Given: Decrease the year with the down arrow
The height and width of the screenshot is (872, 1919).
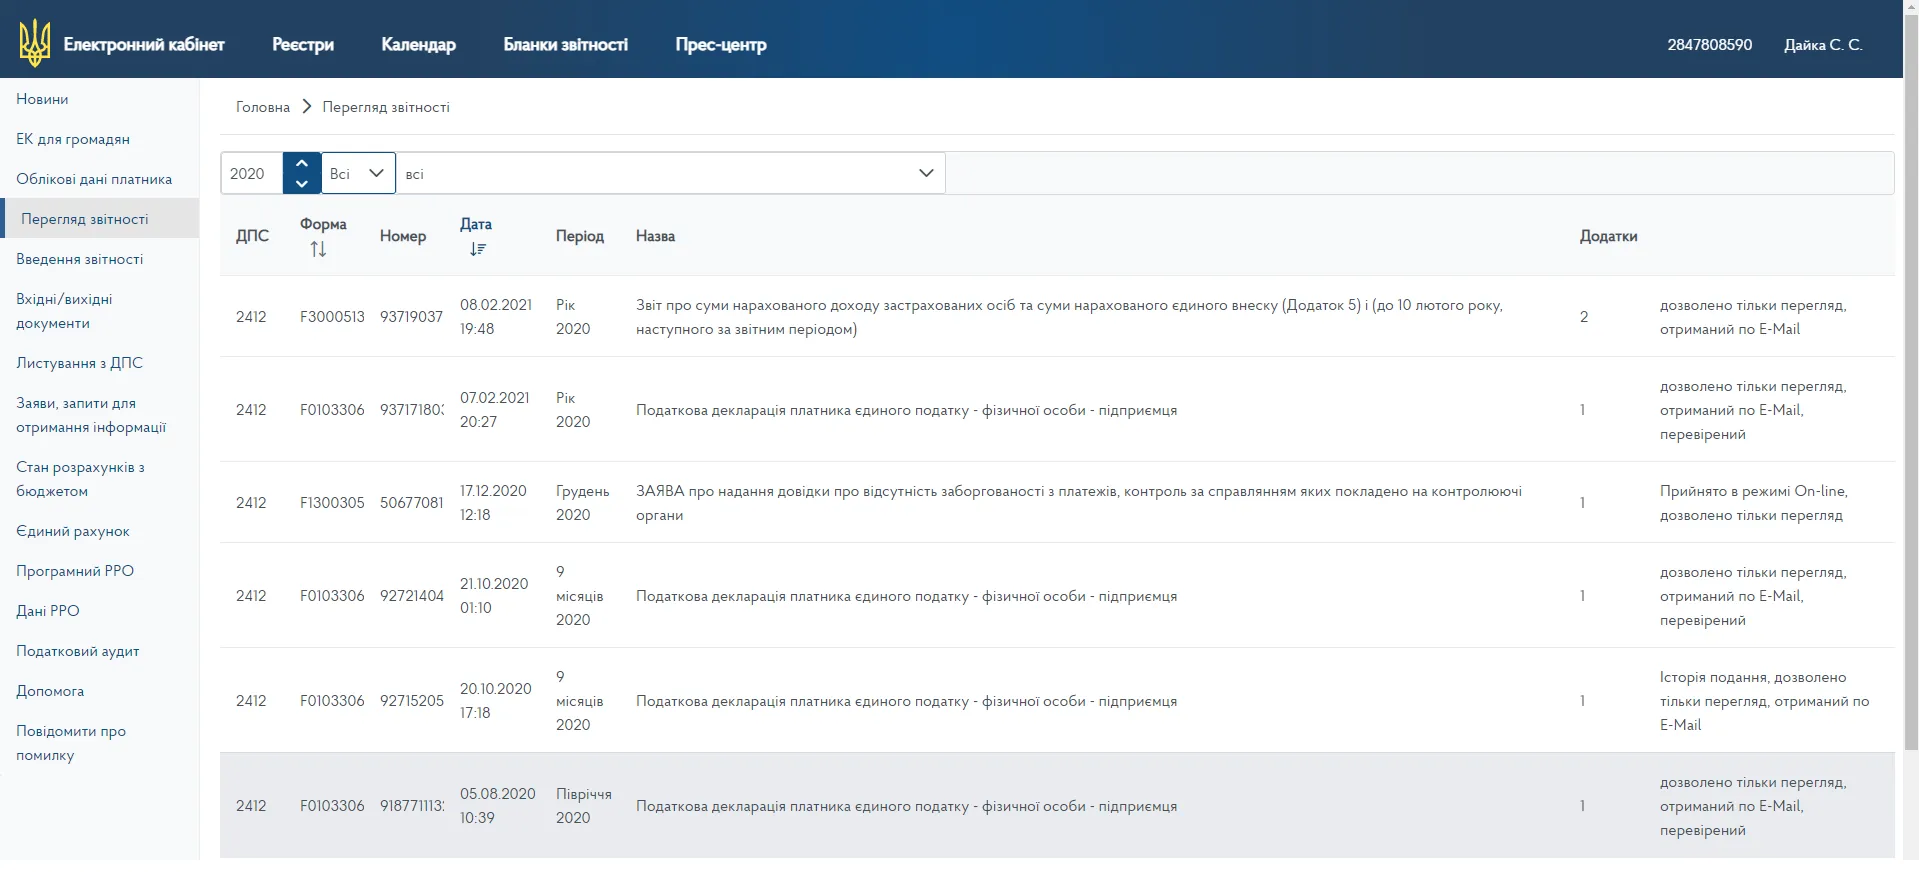Looking at the screenshot, I should pyautogui.click(x=302, y=184).
